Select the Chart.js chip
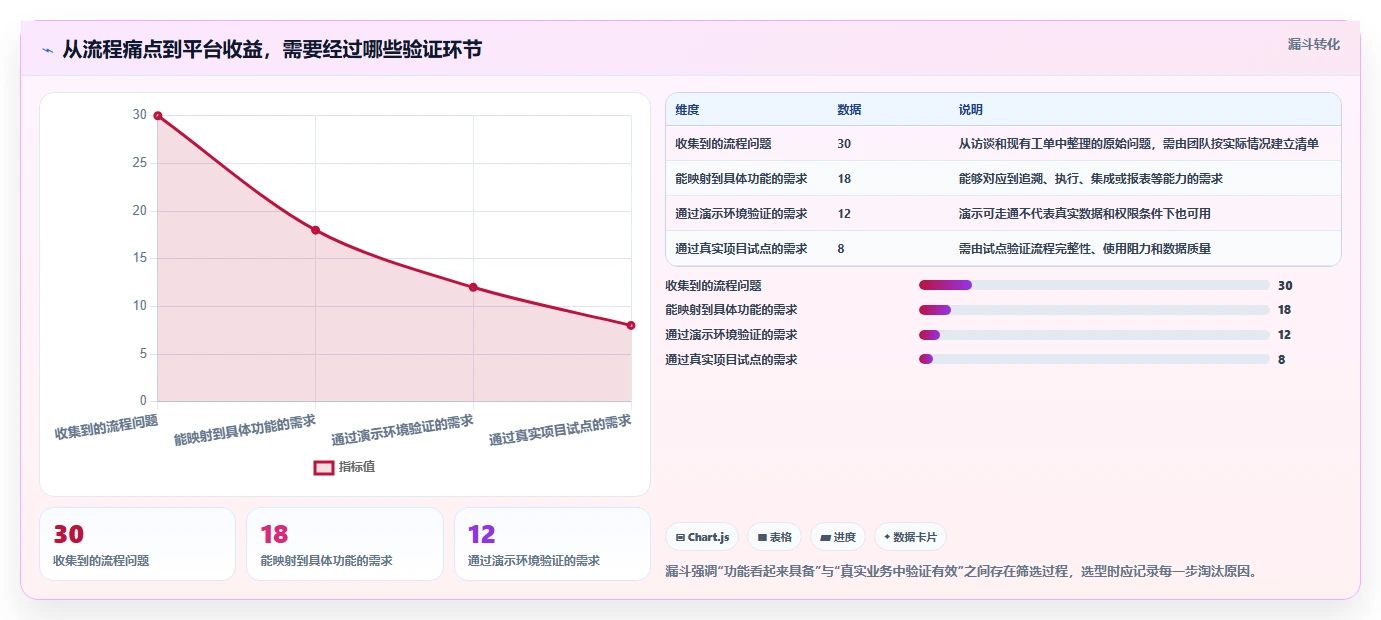 pyautogui.click(x=702, y=537)
